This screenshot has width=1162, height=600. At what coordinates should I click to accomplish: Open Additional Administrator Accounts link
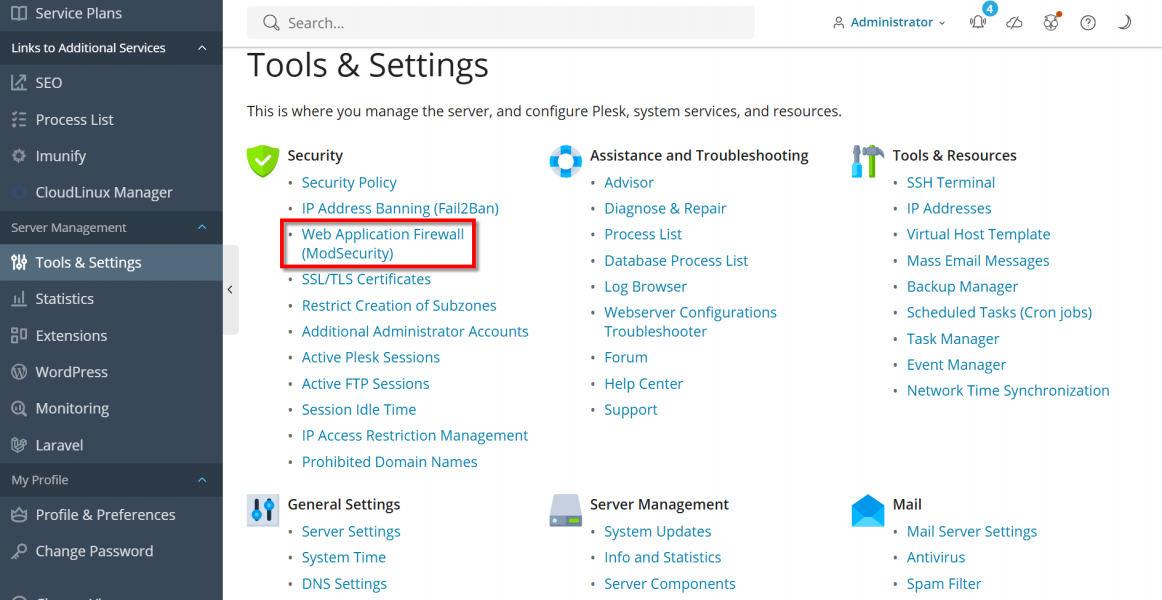coord(415,331)
